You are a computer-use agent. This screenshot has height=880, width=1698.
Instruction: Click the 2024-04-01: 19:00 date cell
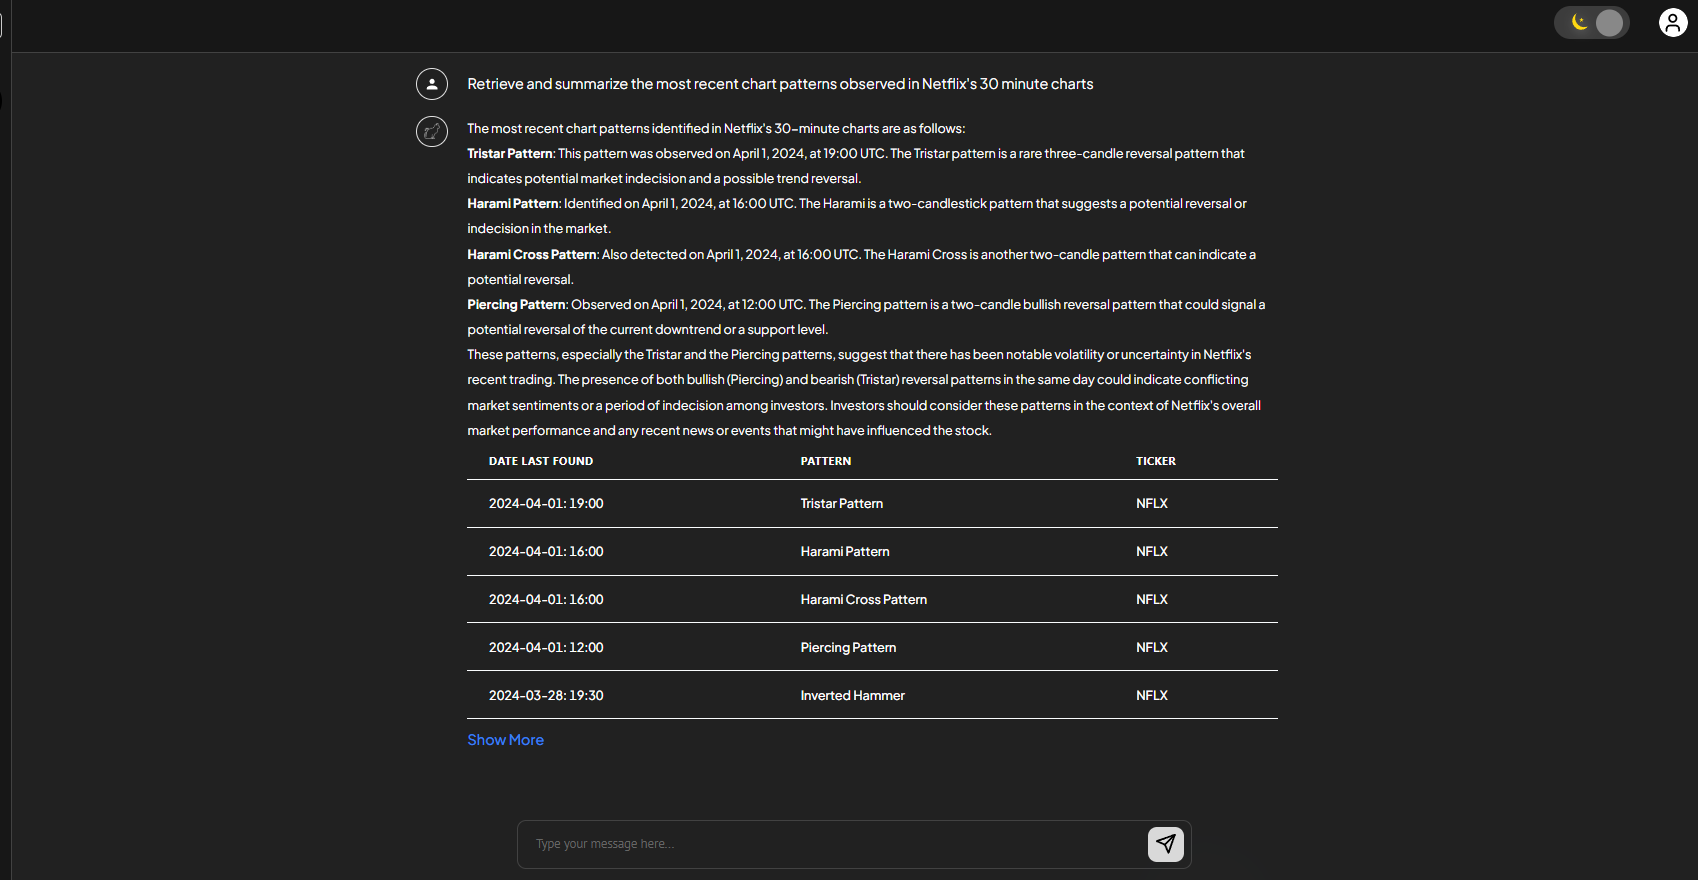546,504
